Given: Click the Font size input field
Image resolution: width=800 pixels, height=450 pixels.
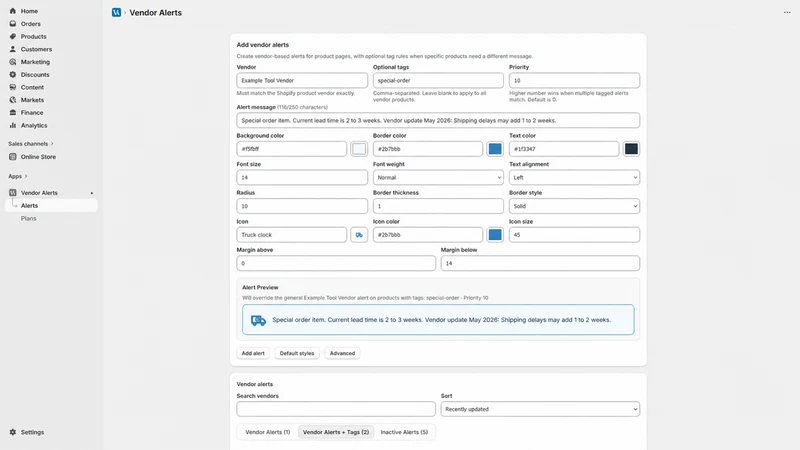Looking at the screenshot, I should pos(302,178).
